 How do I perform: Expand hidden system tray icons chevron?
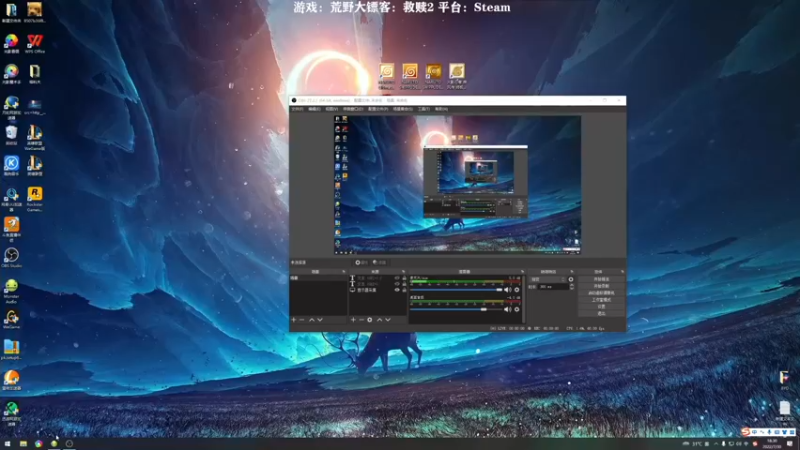point(716,444)
